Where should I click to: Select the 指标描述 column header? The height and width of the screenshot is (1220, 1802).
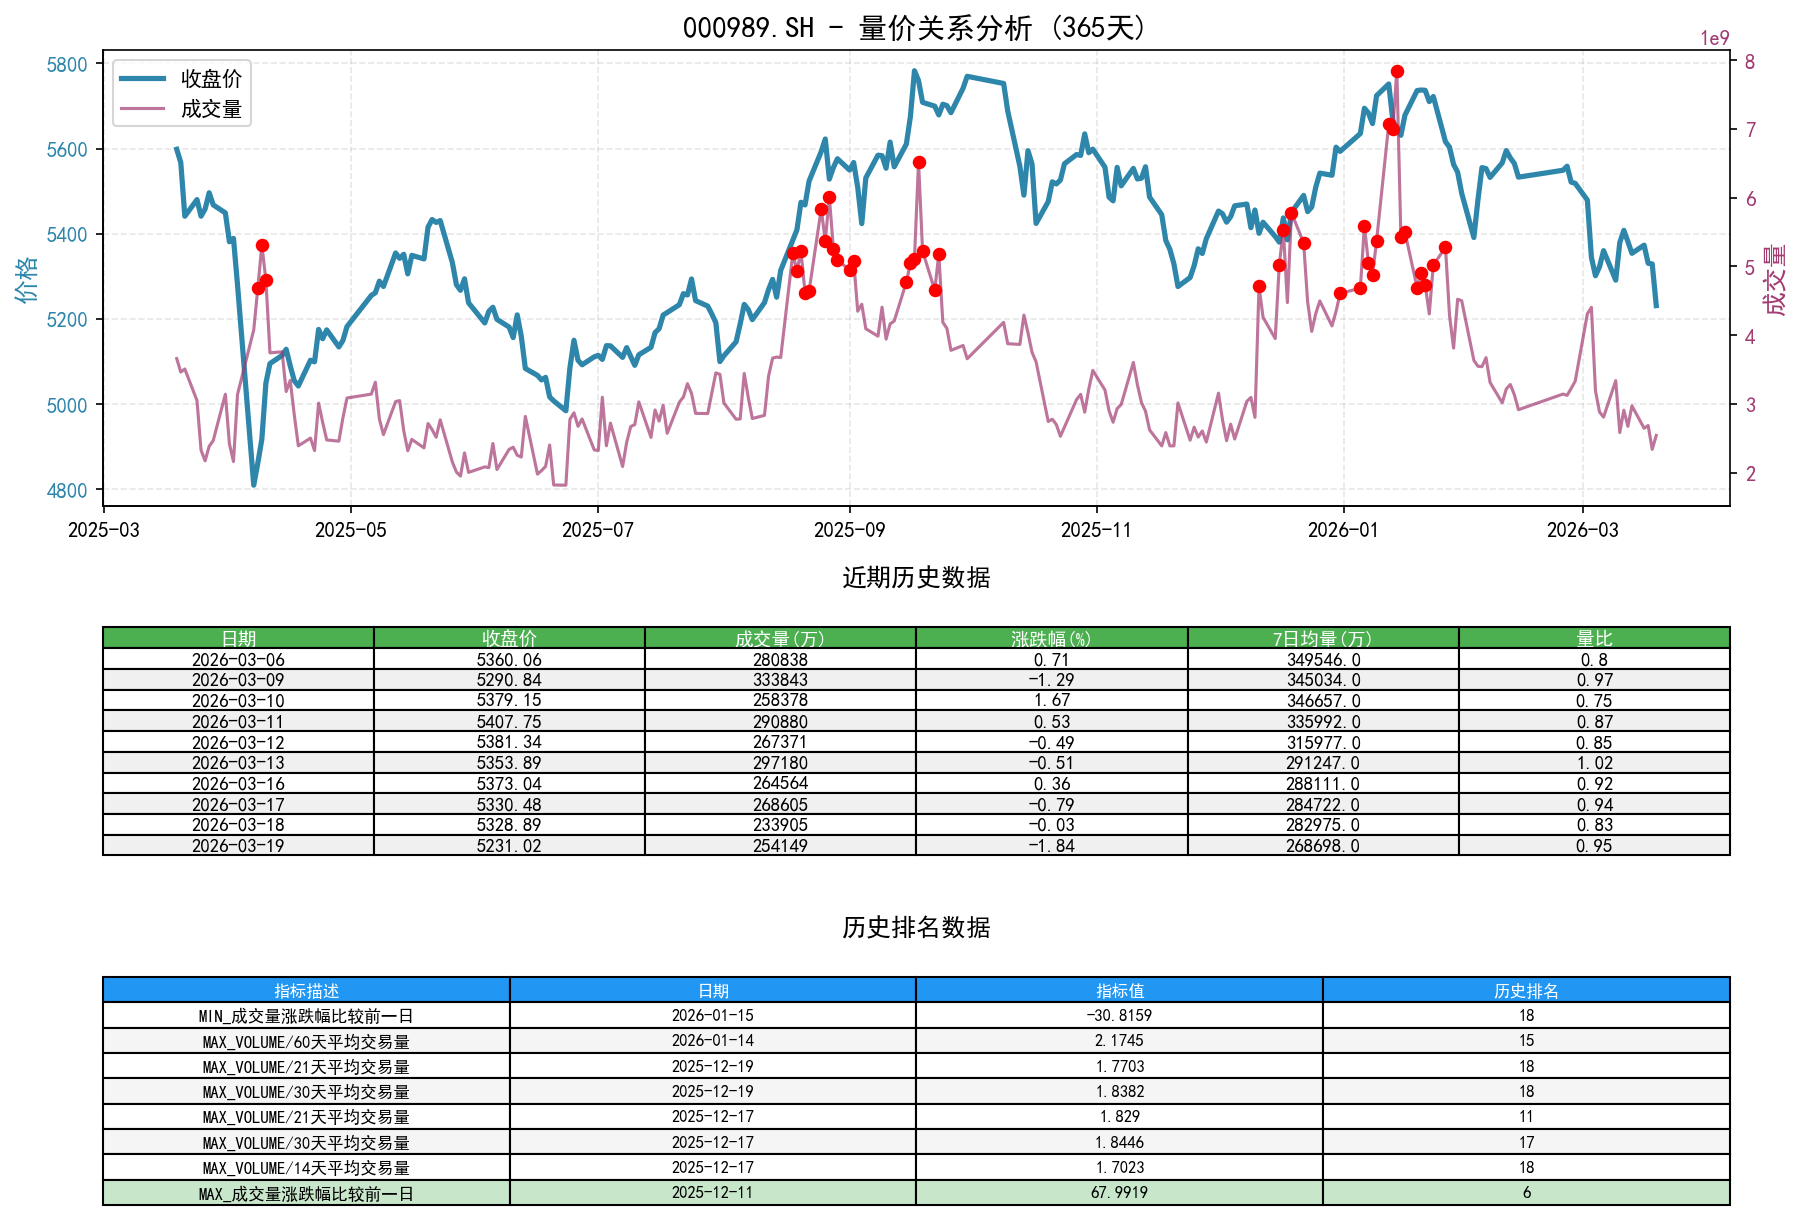coord(305,989)
